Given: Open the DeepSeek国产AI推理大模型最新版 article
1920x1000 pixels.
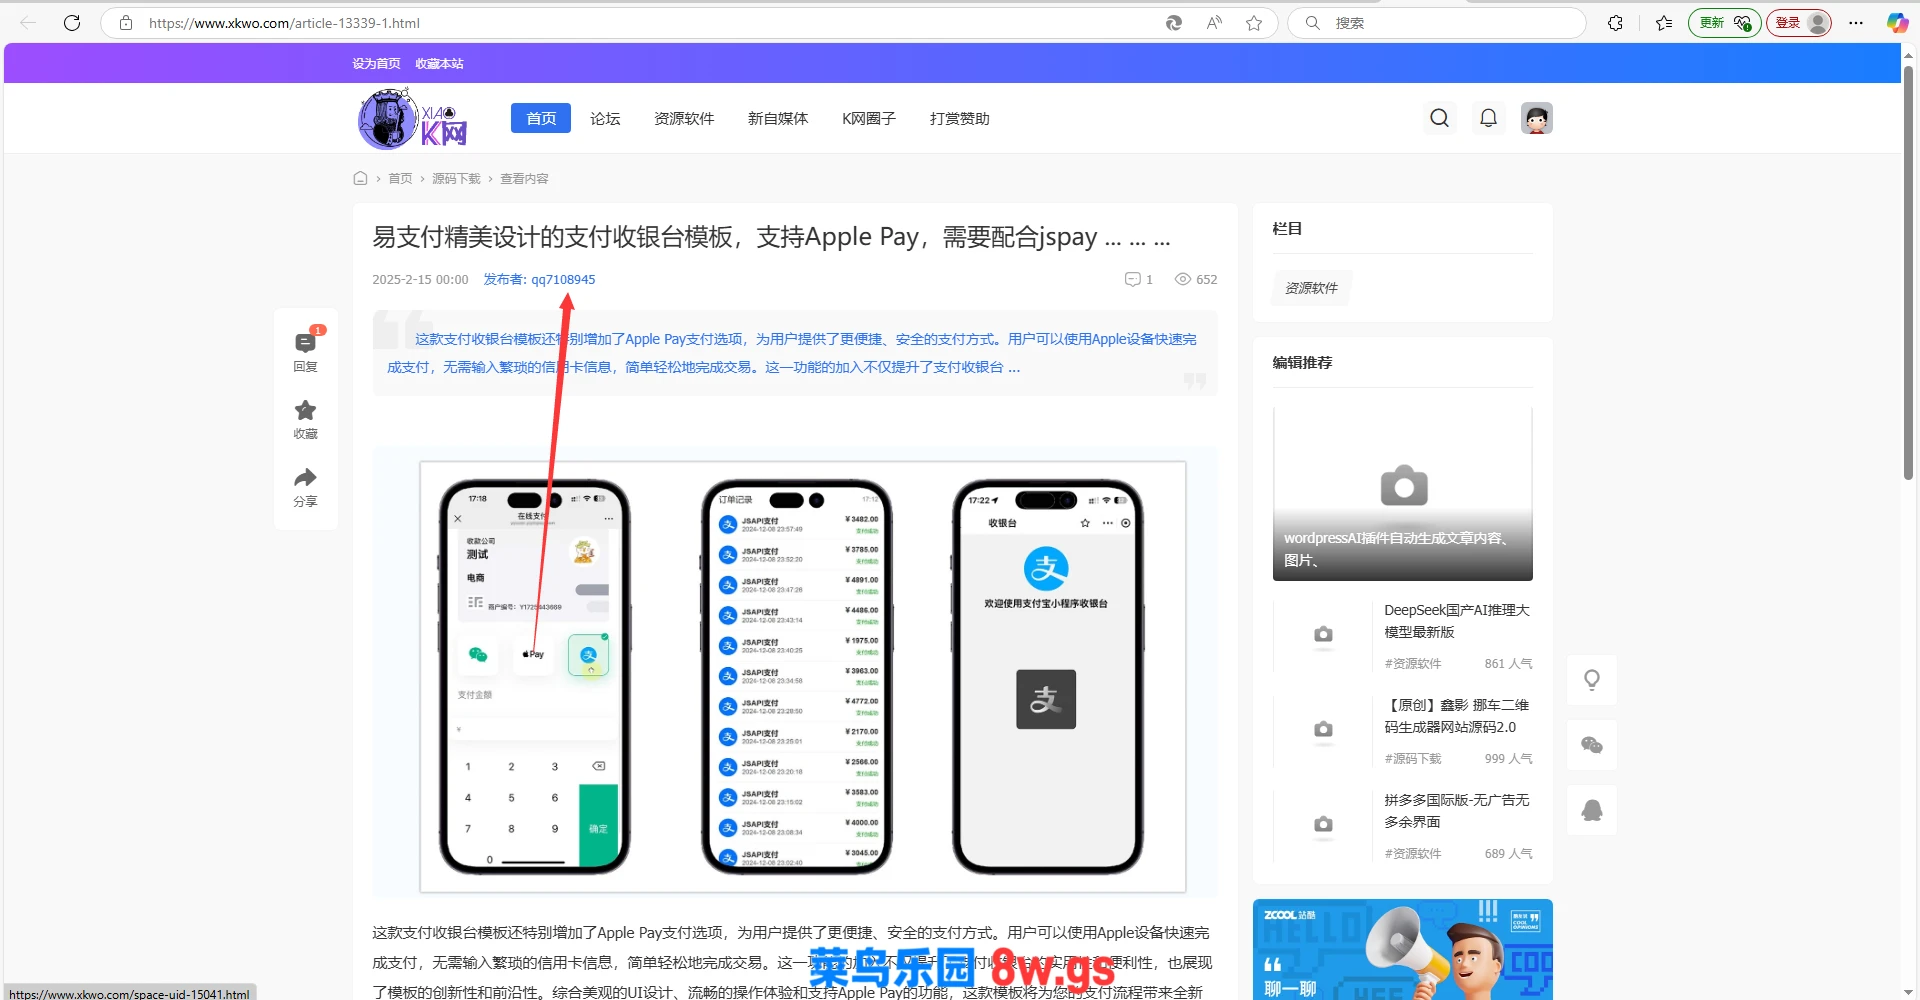Looking at the screenshot, I should coord(1457,621).
